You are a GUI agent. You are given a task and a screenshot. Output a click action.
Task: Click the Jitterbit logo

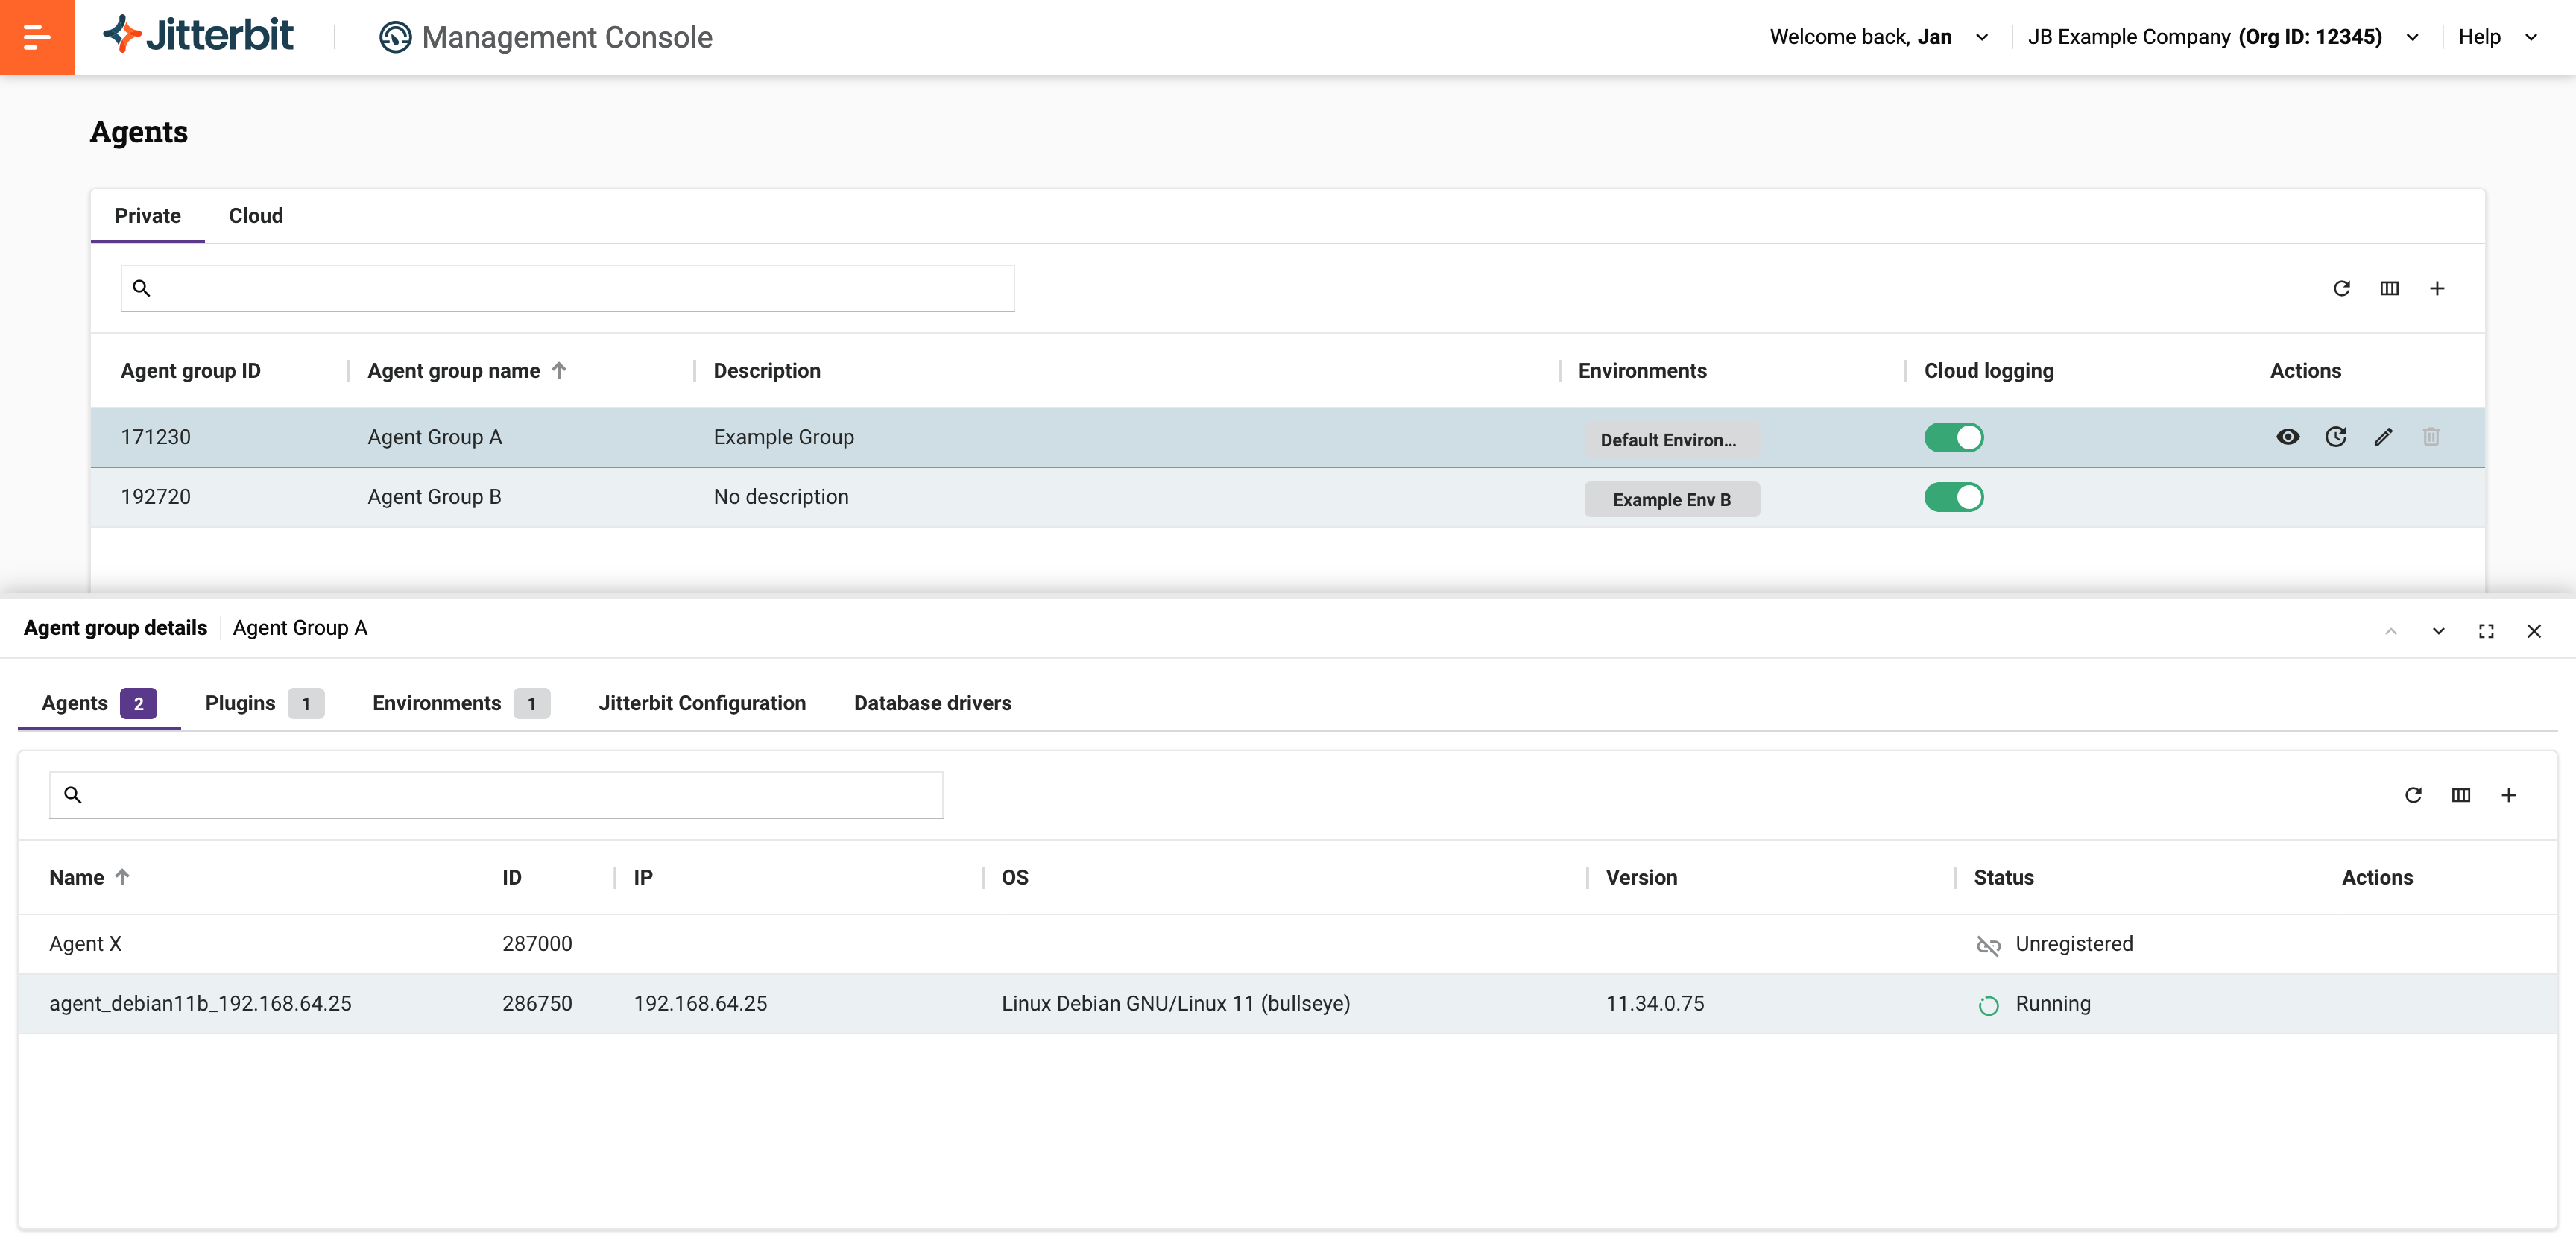(x=198, y=35)
